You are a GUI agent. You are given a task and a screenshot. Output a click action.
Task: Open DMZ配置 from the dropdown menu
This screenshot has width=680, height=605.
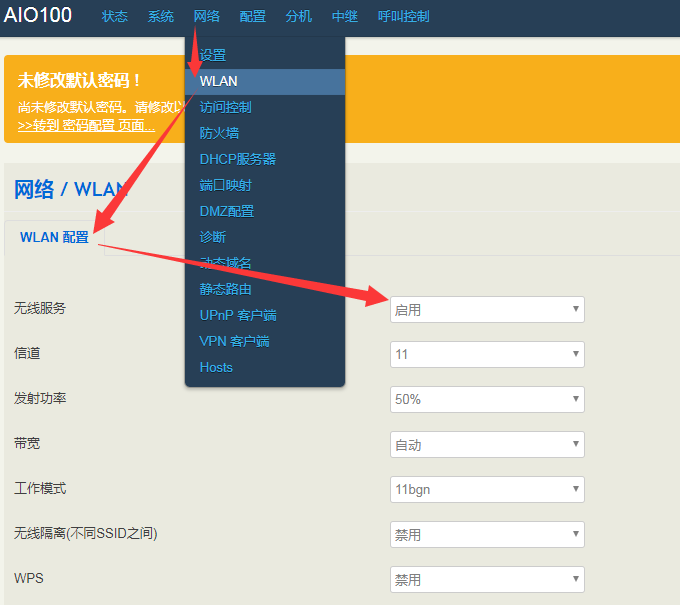point(265,212)
